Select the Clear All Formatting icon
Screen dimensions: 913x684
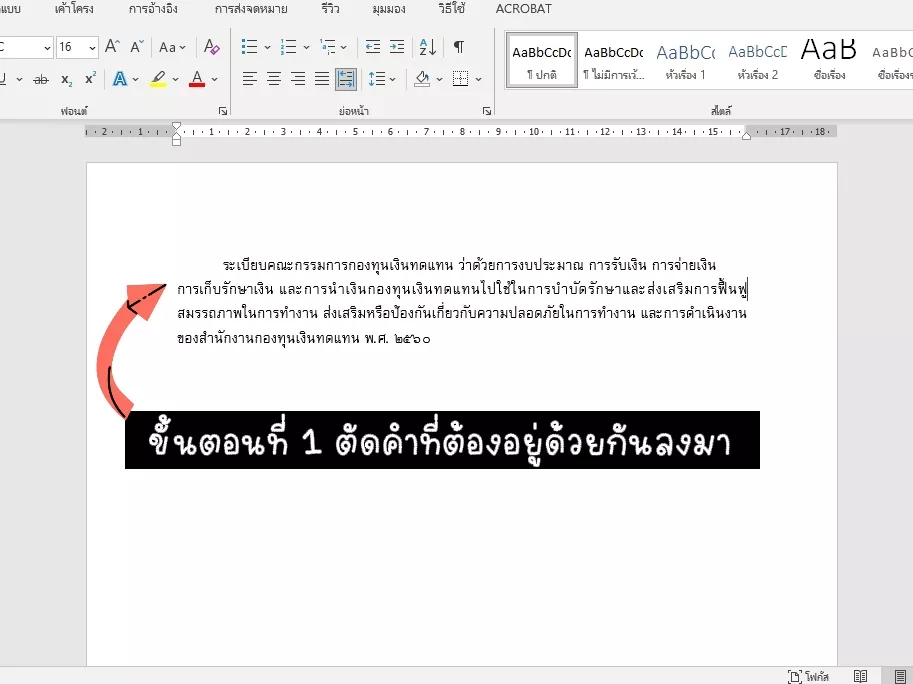click(212, 47)
